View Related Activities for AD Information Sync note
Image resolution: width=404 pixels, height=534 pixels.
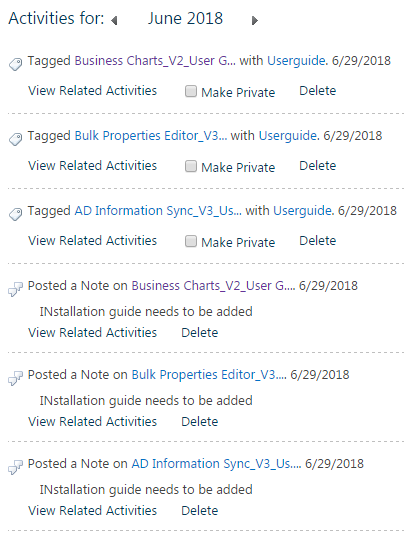[x=92, y=511]
